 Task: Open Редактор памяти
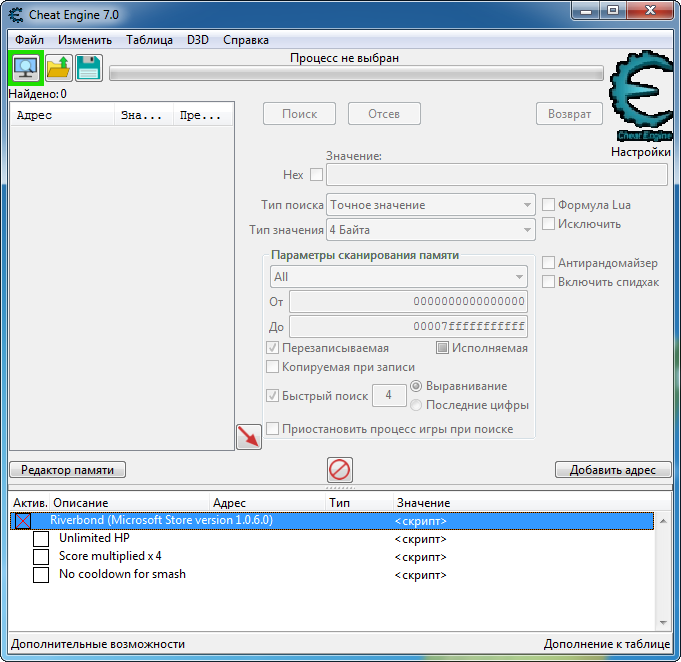67,470
